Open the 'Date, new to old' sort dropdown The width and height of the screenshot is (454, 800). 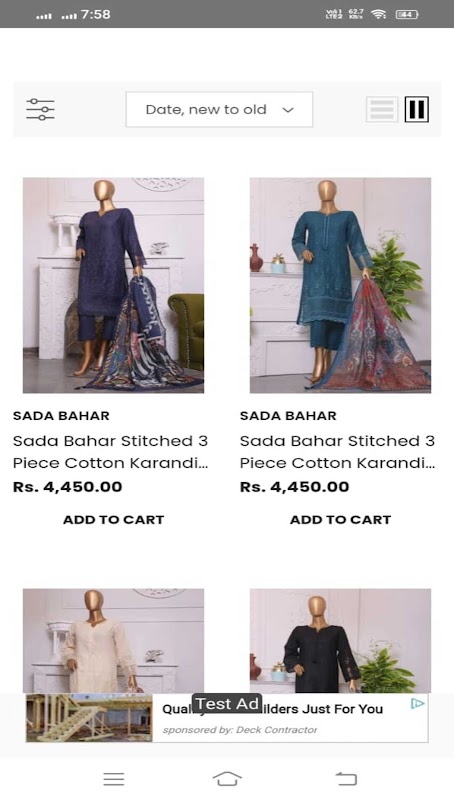click(x=219, y=109)
